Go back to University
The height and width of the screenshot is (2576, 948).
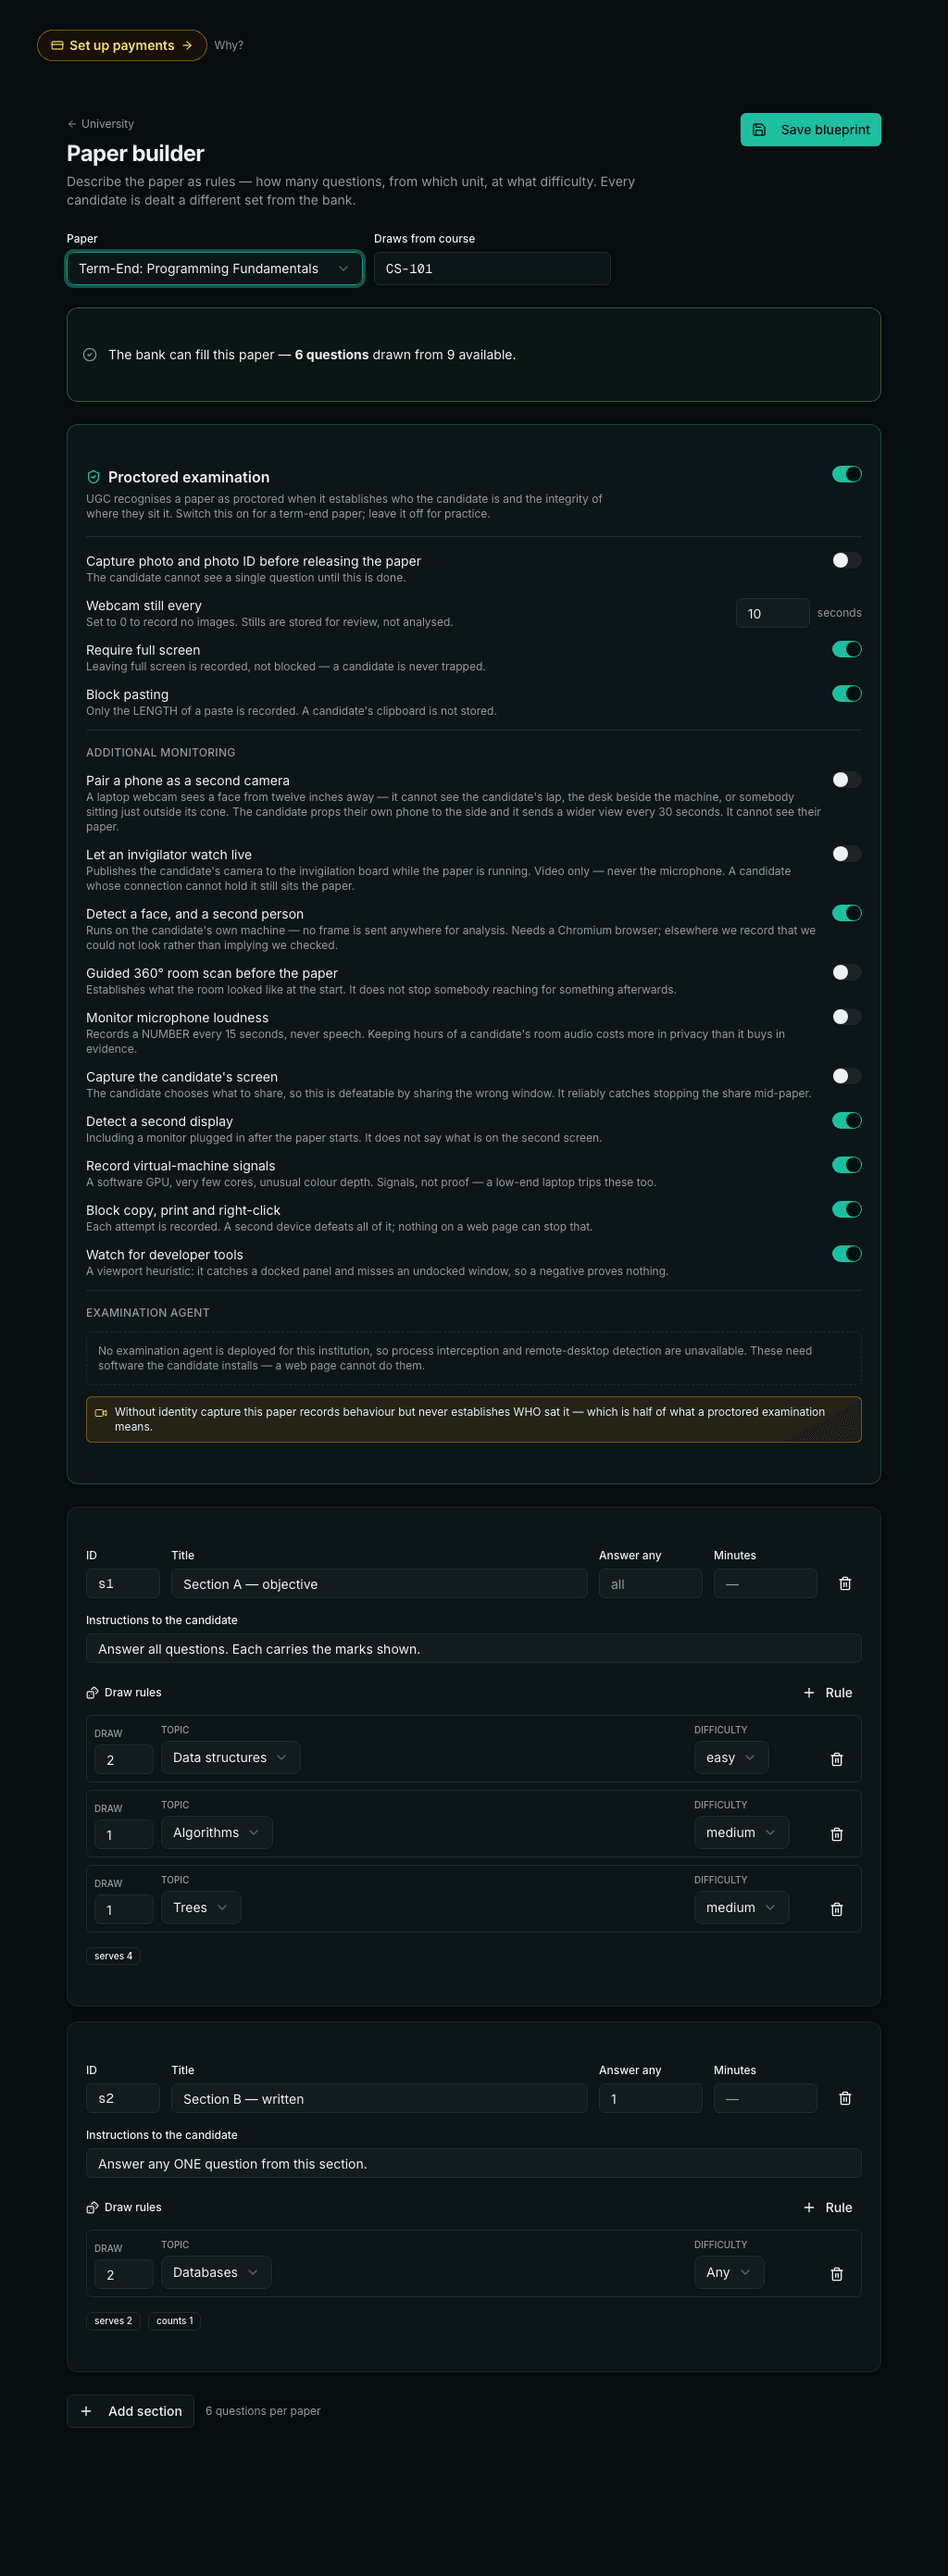tap(100, 124)
